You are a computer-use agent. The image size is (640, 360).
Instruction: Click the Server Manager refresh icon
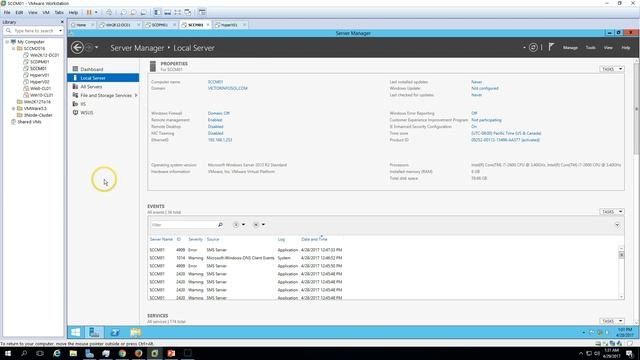tap(533, 48)
